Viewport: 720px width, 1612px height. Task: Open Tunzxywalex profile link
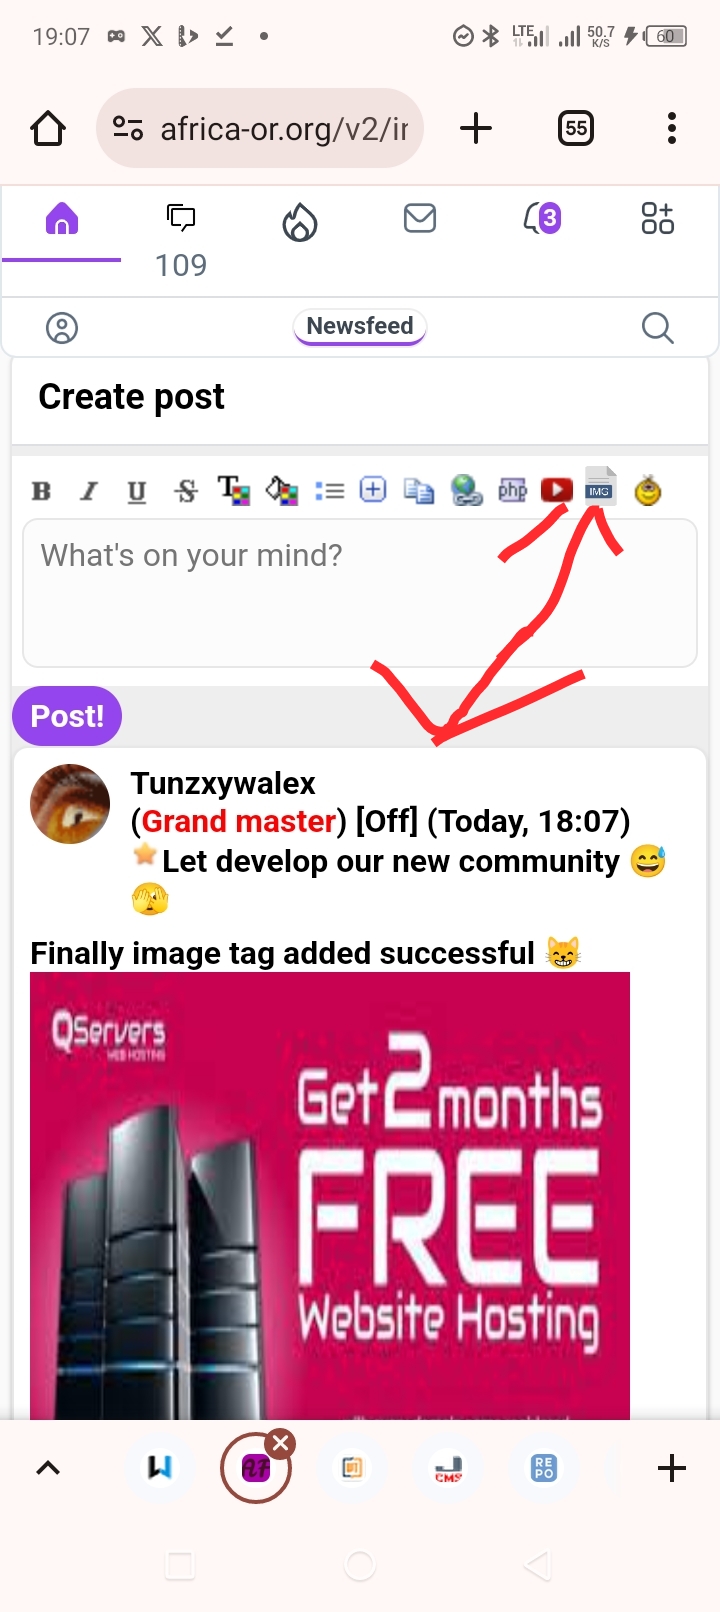223,783
